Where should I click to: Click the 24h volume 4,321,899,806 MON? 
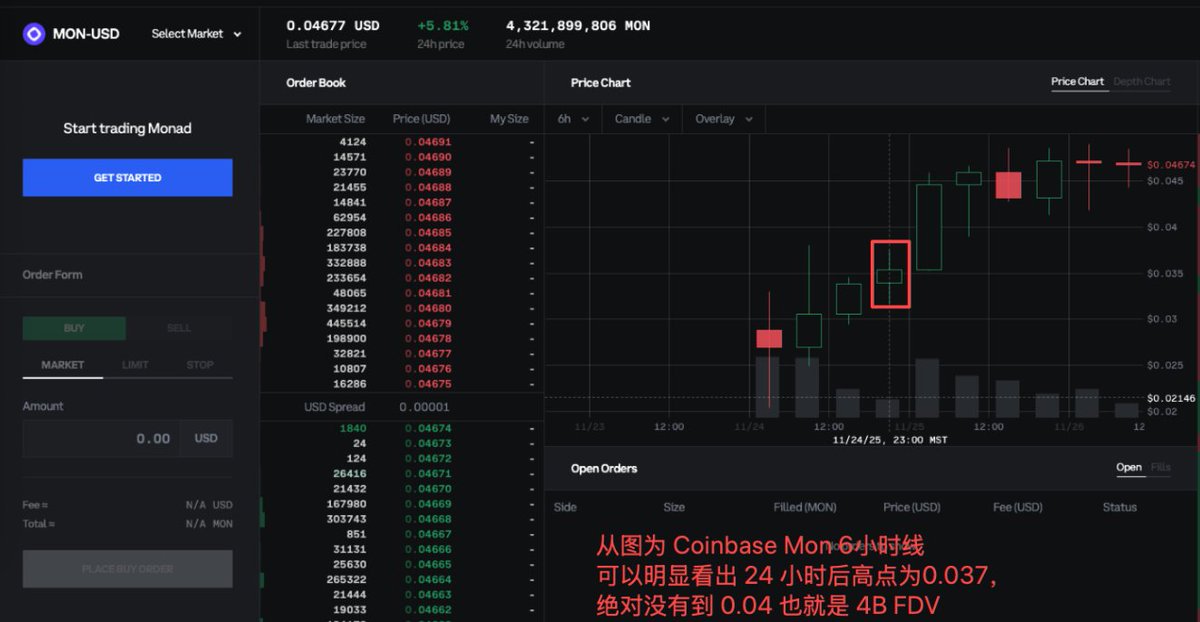point(578,26)
